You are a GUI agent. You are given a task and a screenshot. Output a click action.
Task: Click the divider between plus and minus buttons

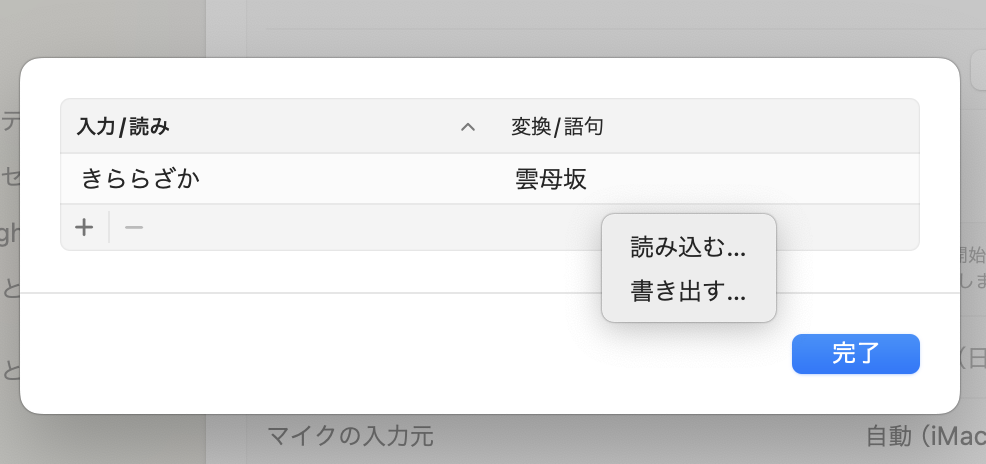[109, 228]
